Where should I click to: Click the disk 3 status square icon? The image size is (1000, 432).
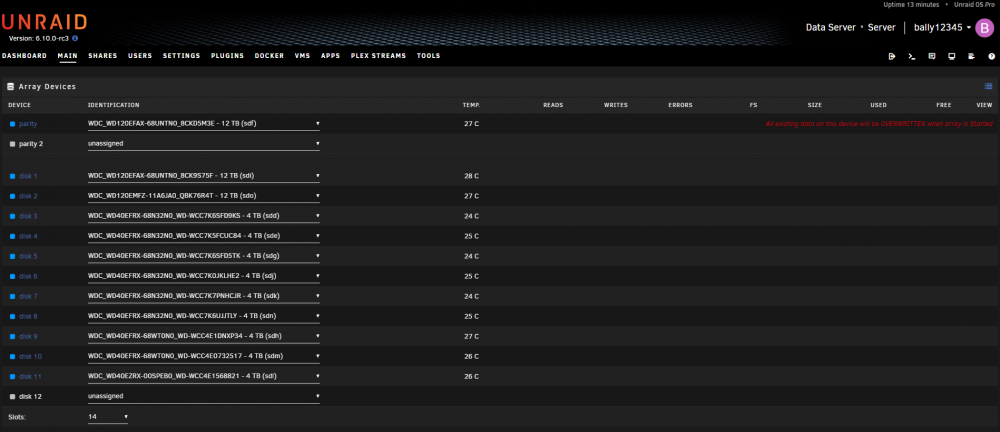[12, 216]
